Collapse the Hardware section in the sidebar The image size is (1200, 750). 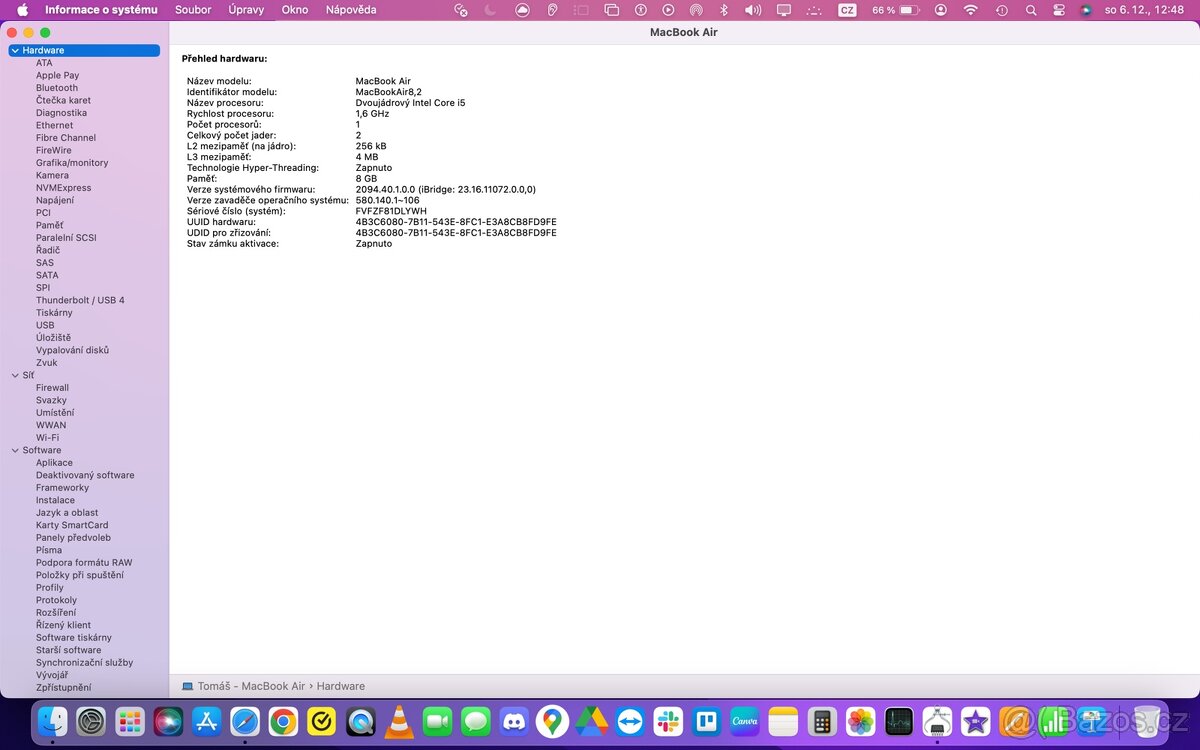click(x=14, y=49)
